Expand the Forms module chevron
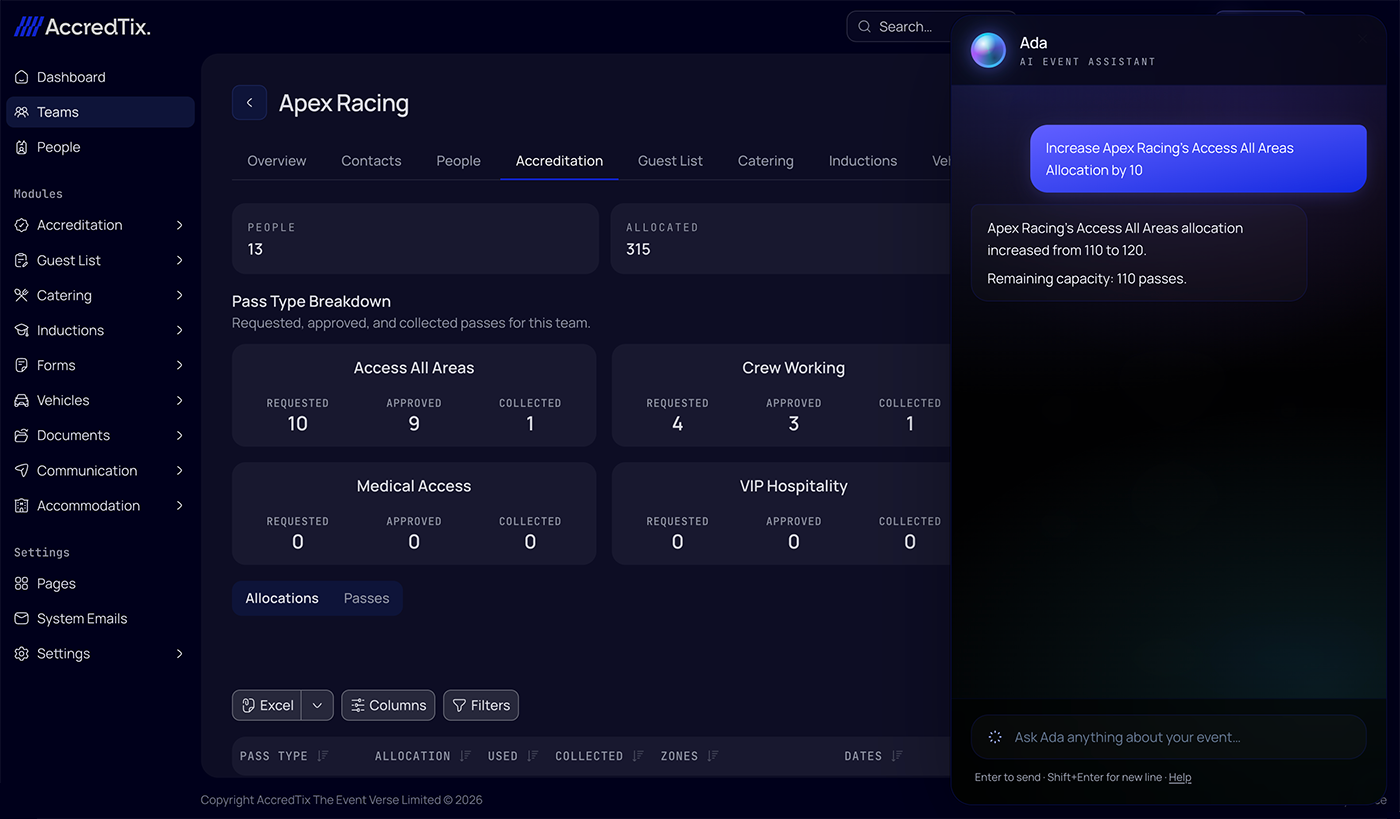This screenshot has height=819, width=1400. coord(180,365)
